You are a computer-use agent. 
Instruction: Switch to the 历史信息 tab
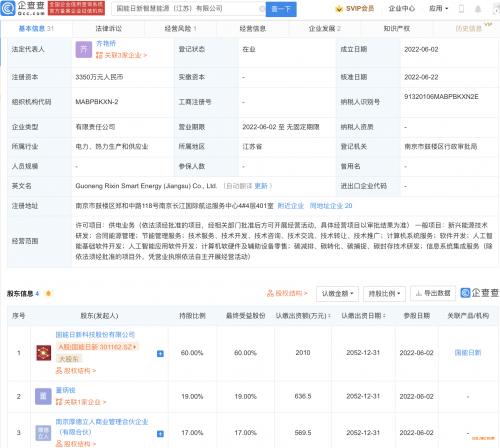[x=469, y=29]
